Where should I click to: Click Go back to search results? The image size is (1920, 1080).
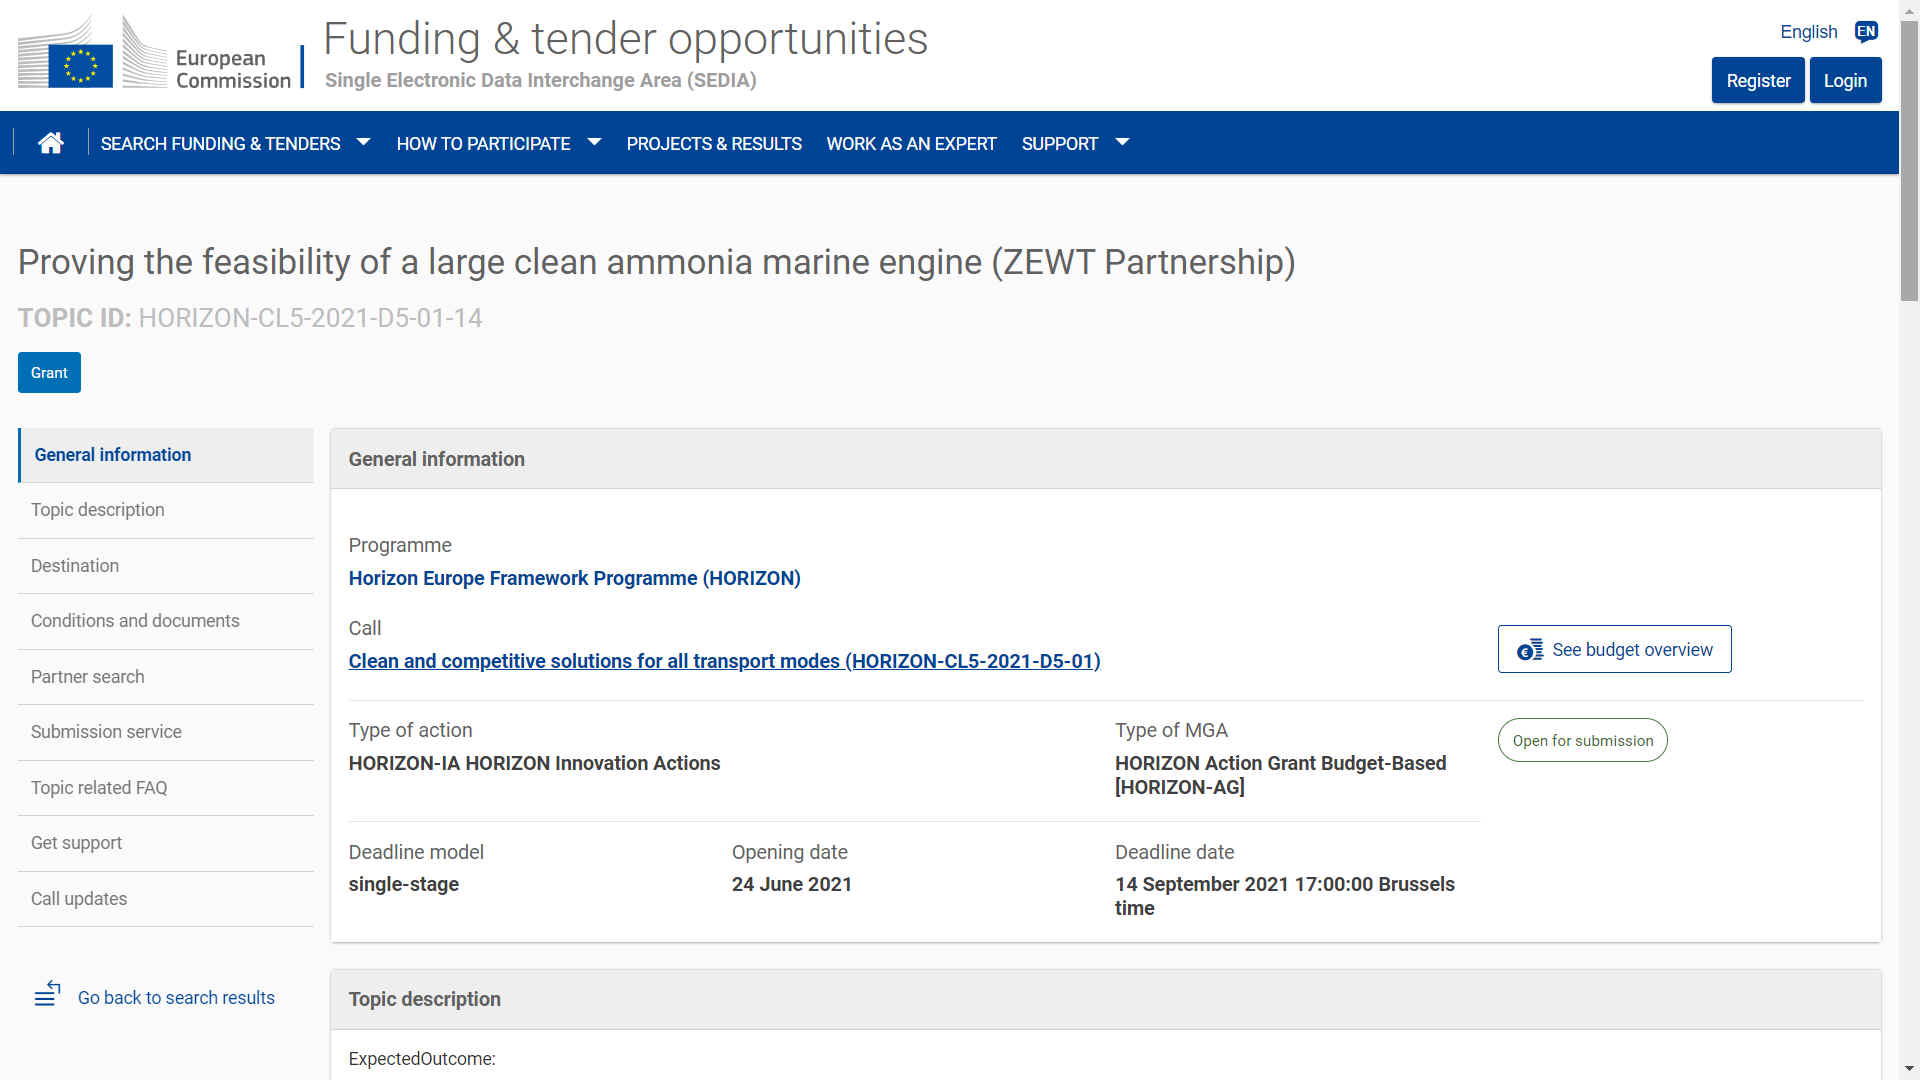point(176,998)
